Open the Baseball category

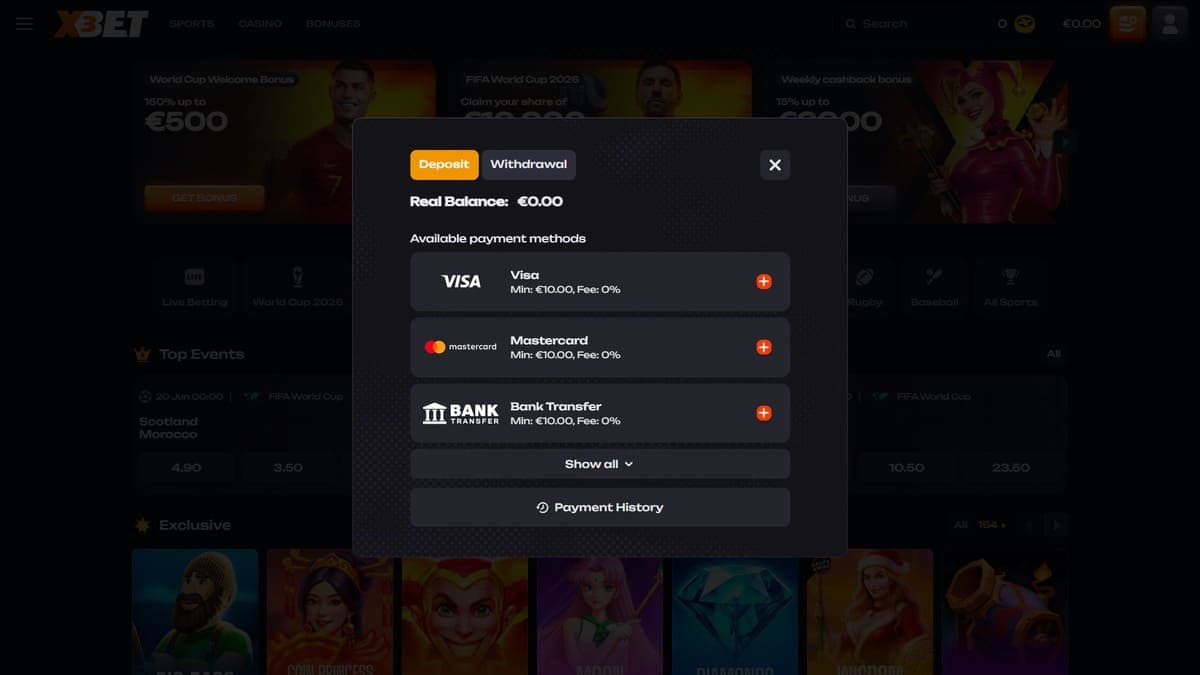click(934, 286)
